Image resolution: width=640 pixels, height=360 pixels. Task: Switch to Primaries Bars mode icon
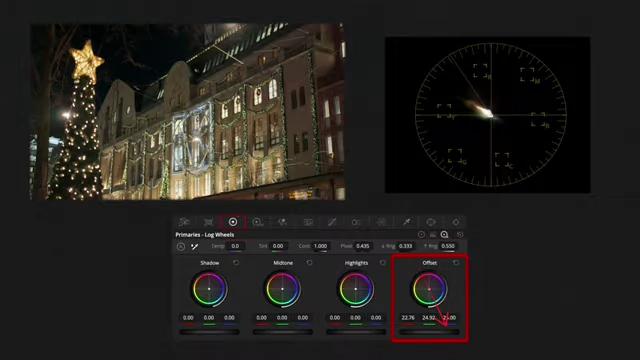pyautogui.click(x=433, y=235)
